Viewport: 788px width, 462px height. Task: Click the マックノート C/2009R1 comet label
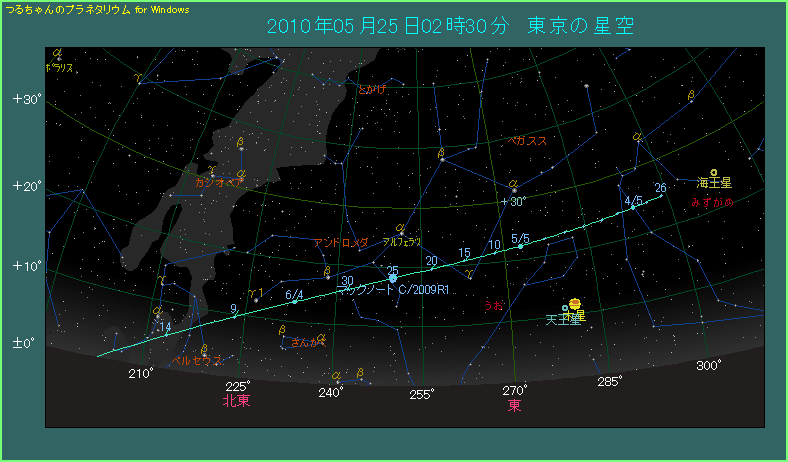(393, 291)
